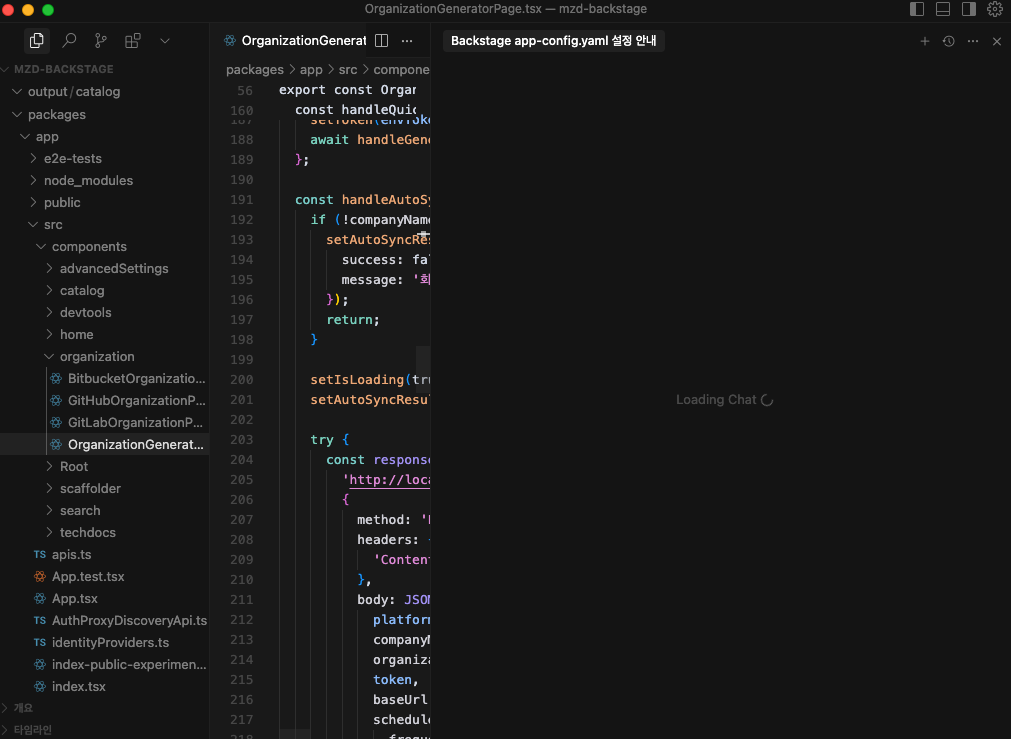Open the Explorer view icon
This screenshot has height=739, width=1011.
[37, 41]
